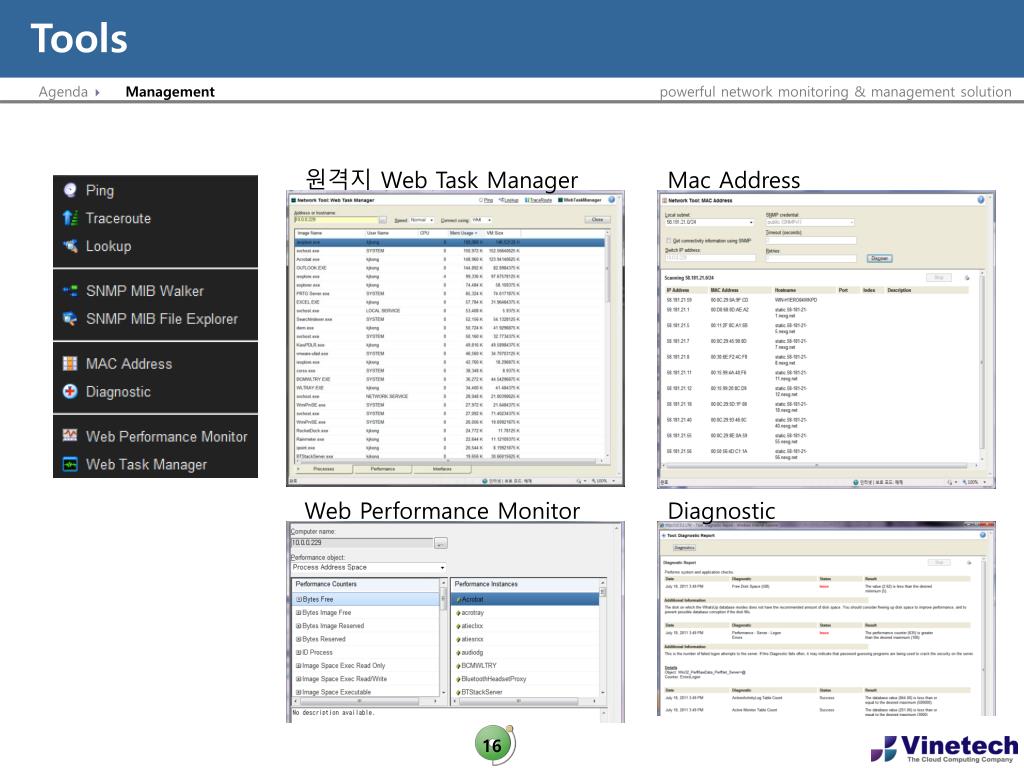Image resolution: width=1024 pixels, height=768 pixels.
Task: Click Ping link in Web Task Manager header
Action: (x=486, y=200)
